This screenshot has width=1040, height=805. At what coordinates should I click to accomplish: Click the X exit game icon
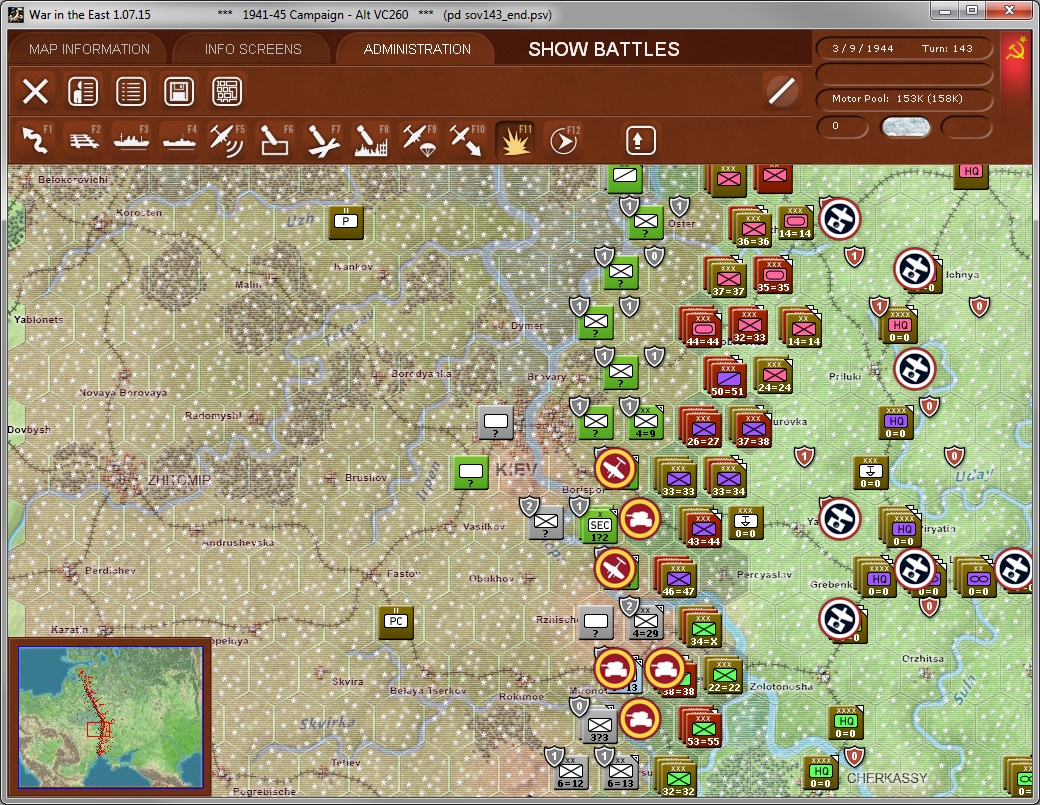point(35,92)
